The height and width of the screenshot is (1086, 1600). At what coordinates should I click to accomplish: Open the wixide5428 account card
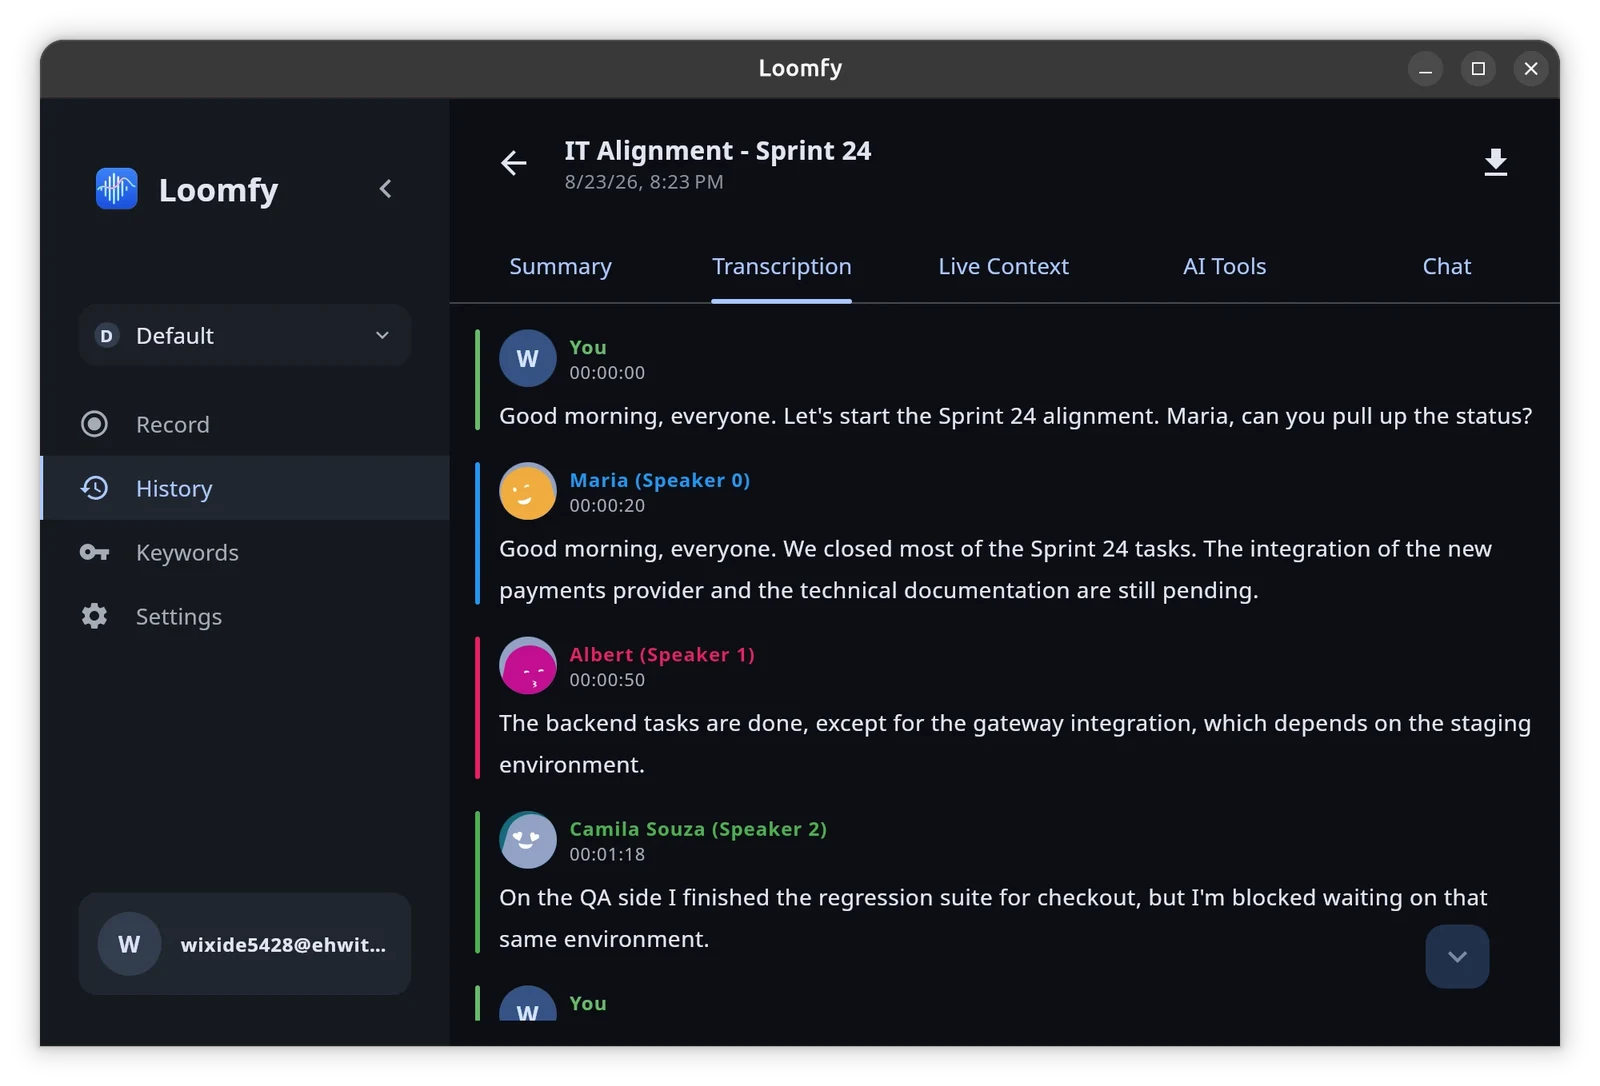244,944
